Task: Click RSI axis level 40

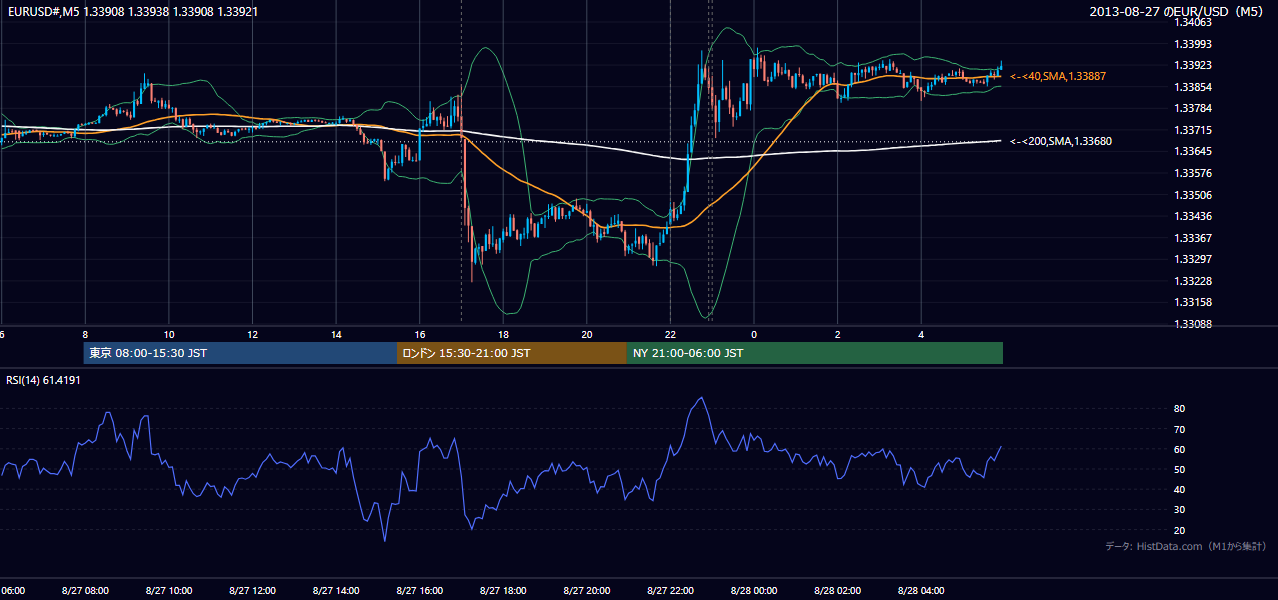Action: pyautogui.click(x=1180, y=490)
